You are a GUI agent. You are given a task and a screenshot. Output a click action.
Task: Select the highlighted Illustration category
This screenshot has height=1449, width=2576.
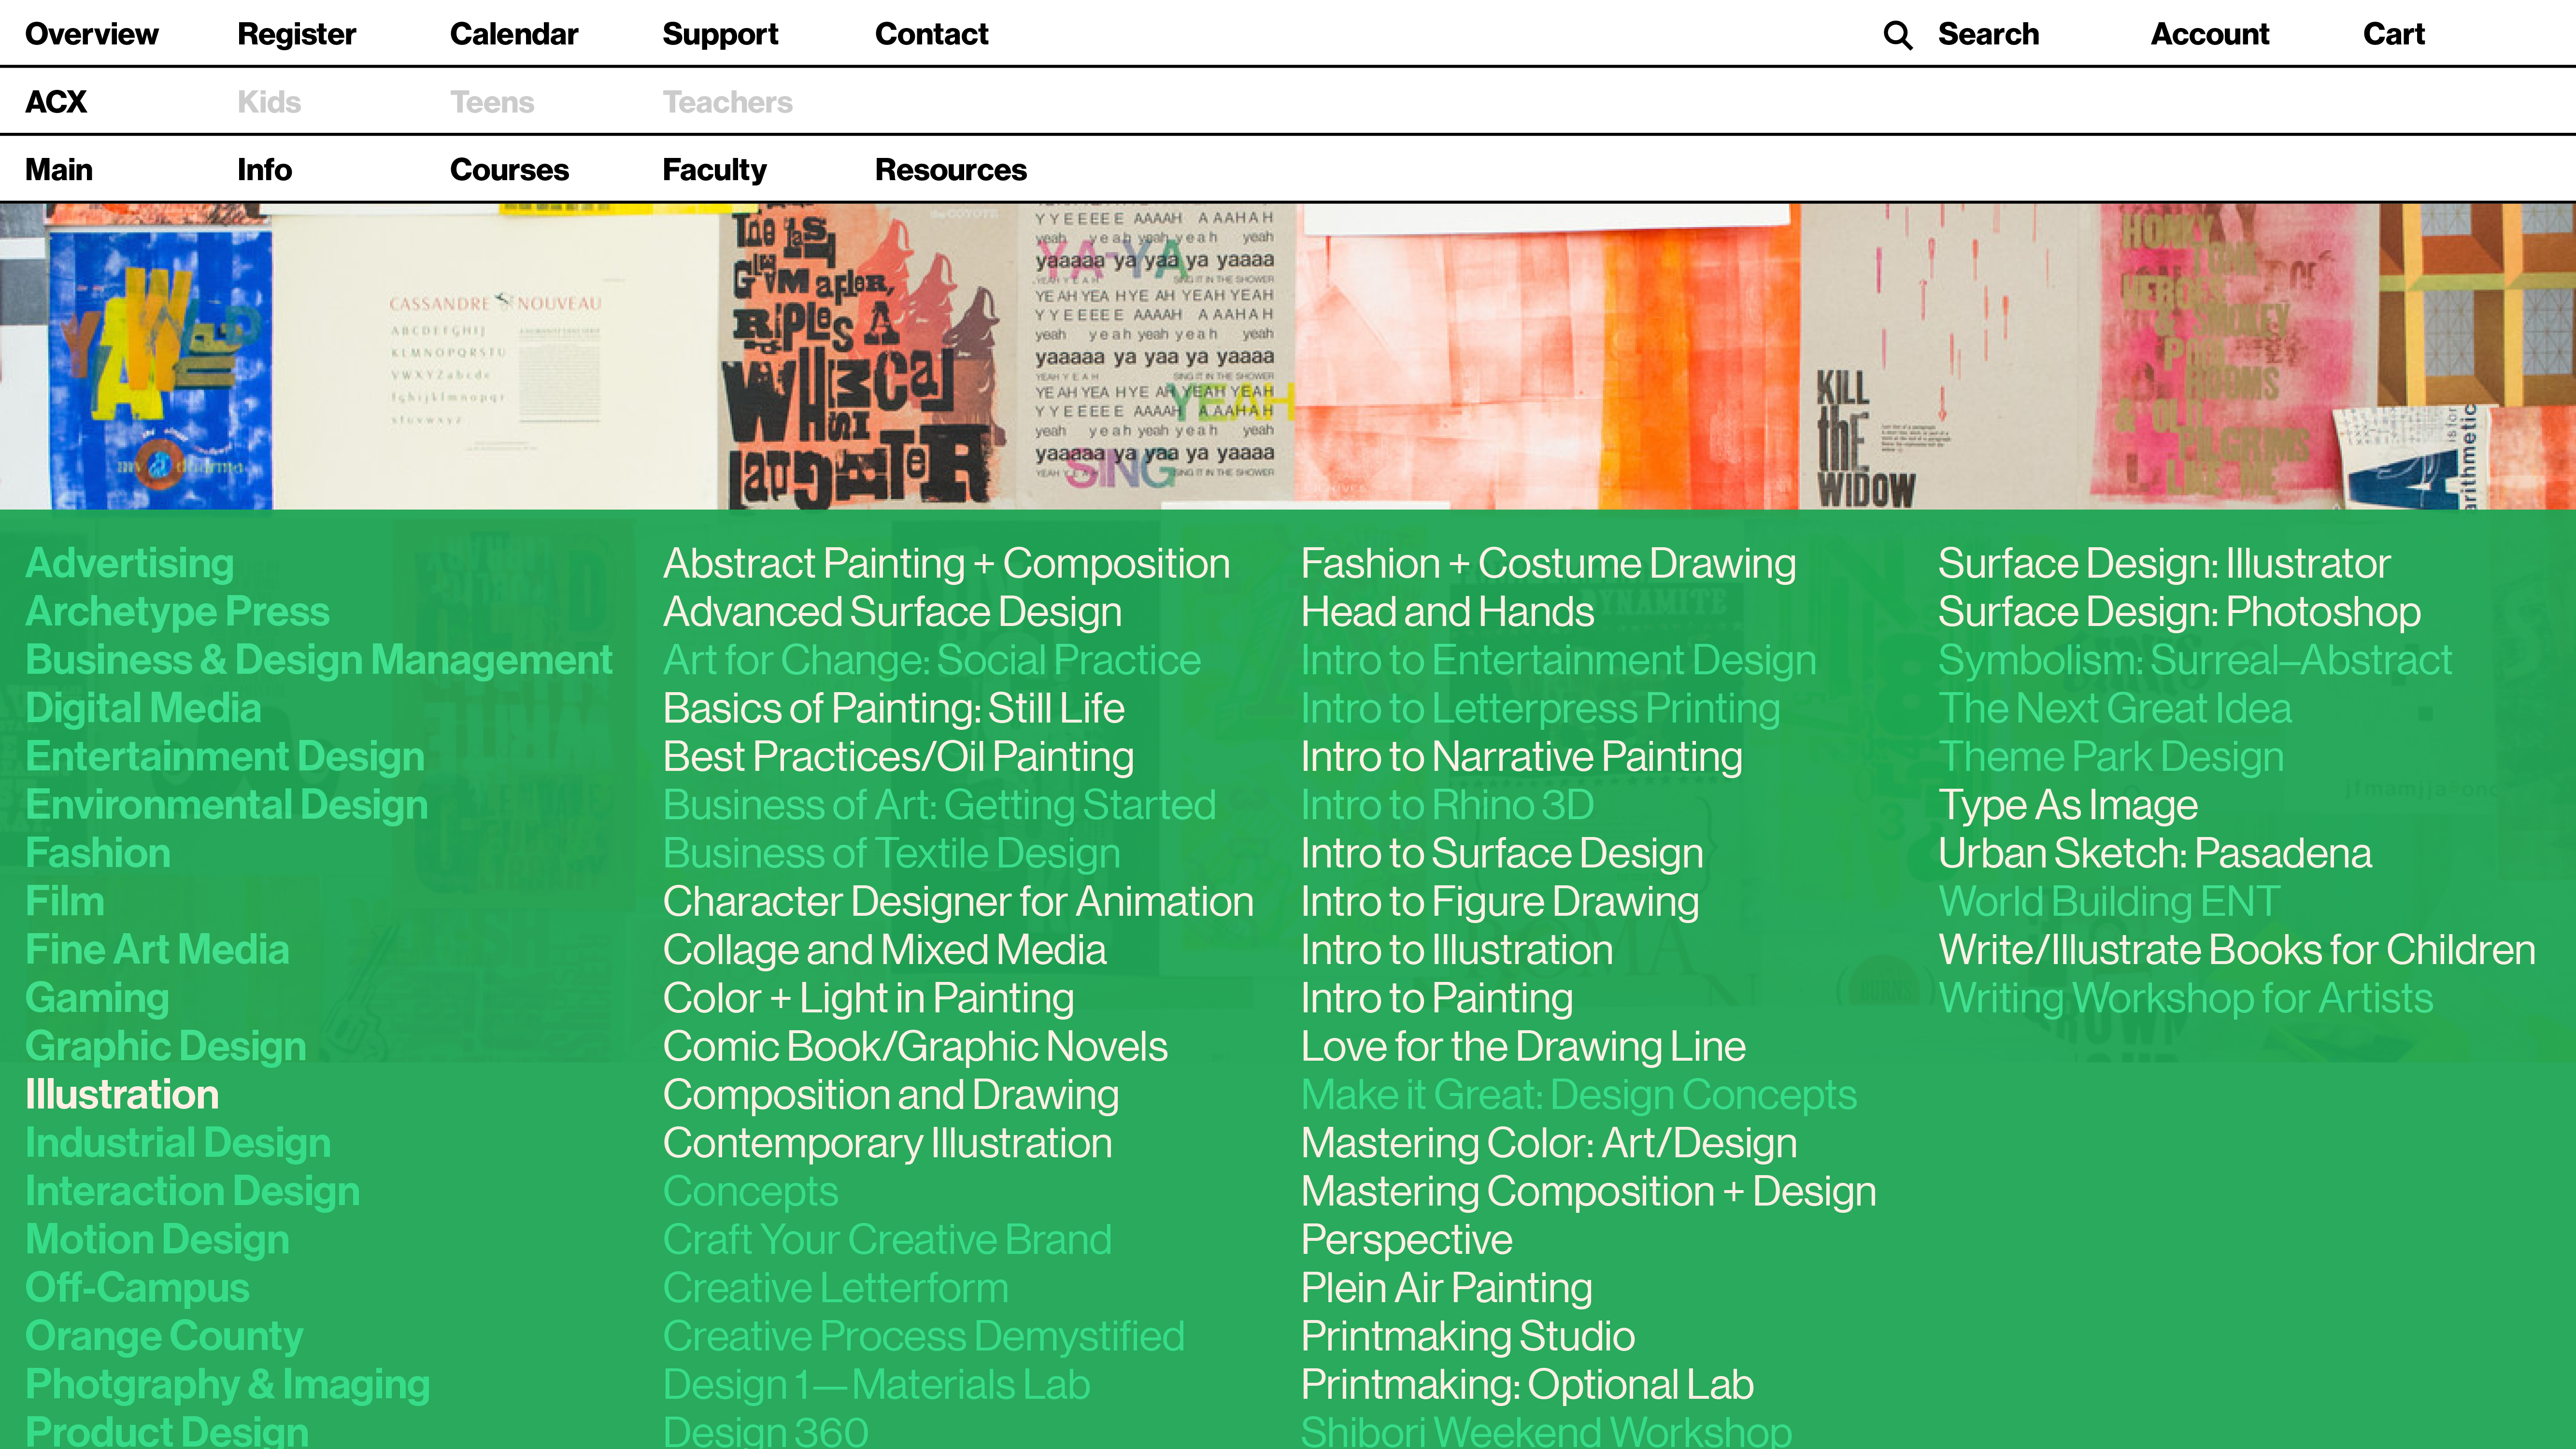coord(122,1095)
